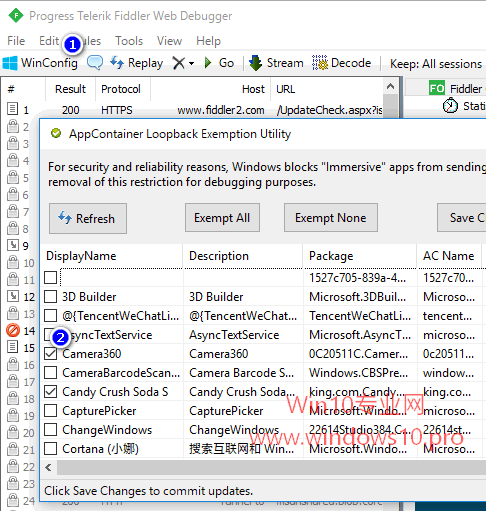This screenshot has height=511, width=486.
Task: Open the Keep: All sessions dropdown
Action: click(x=436, y=63)
